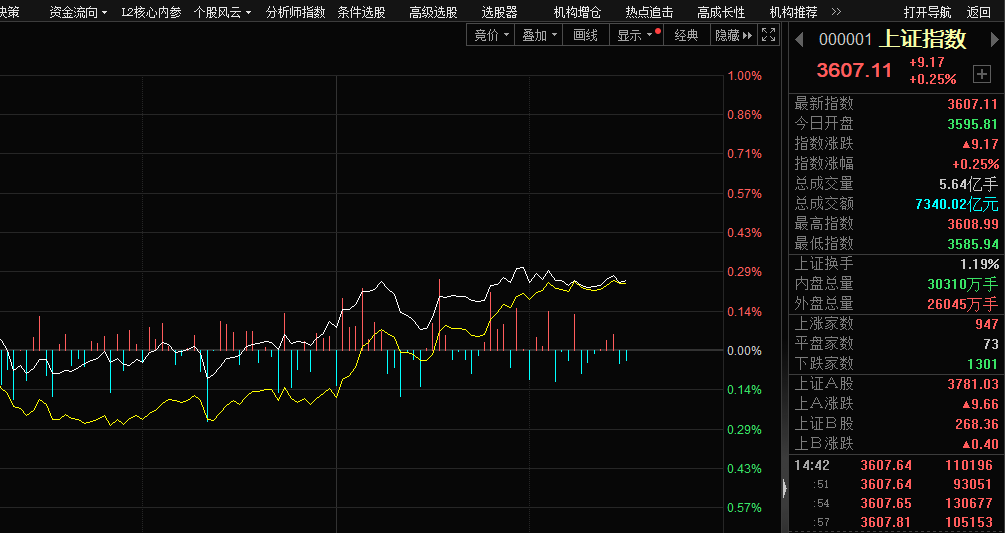Open the 叠加 overlay dropdown
The height and width of the screenshot is (533, 1005).
539,35
